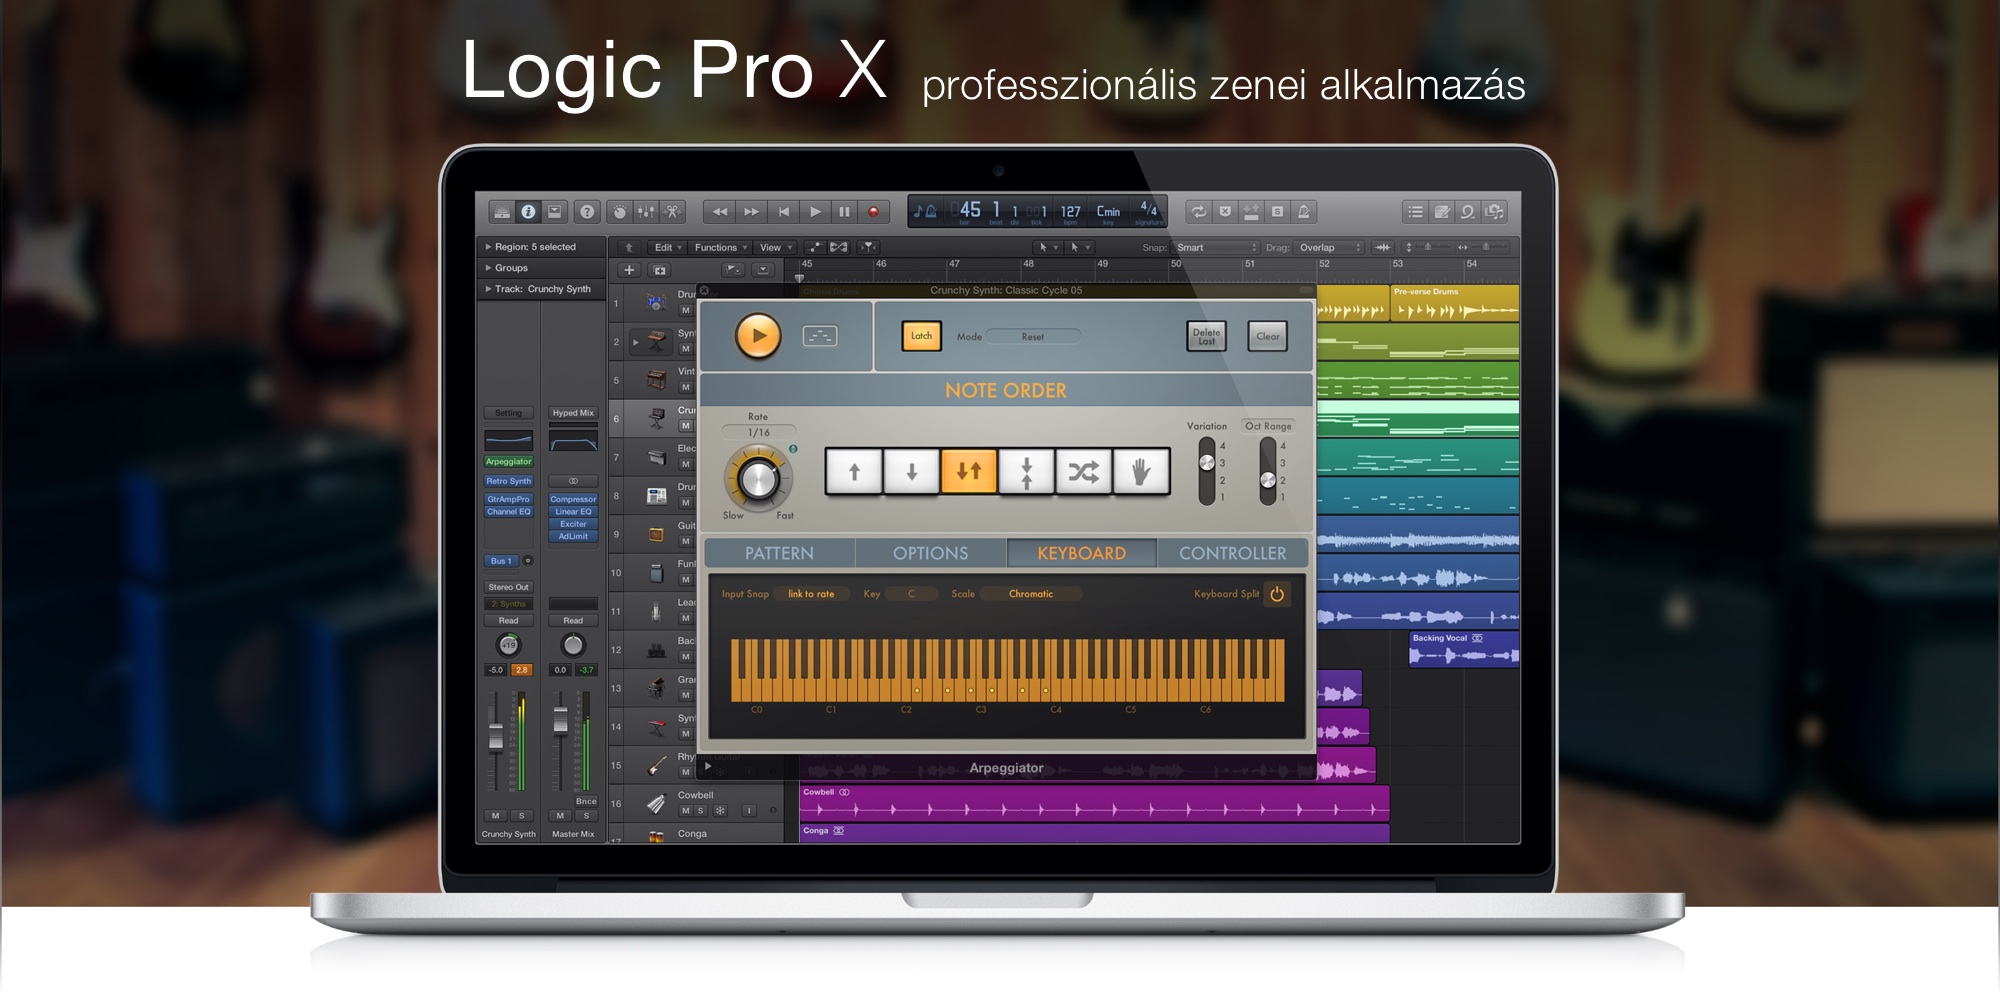This screenshot has height=1000, width=2000.
Task: Click the Bnce bounce button
Action: point(586,801)
